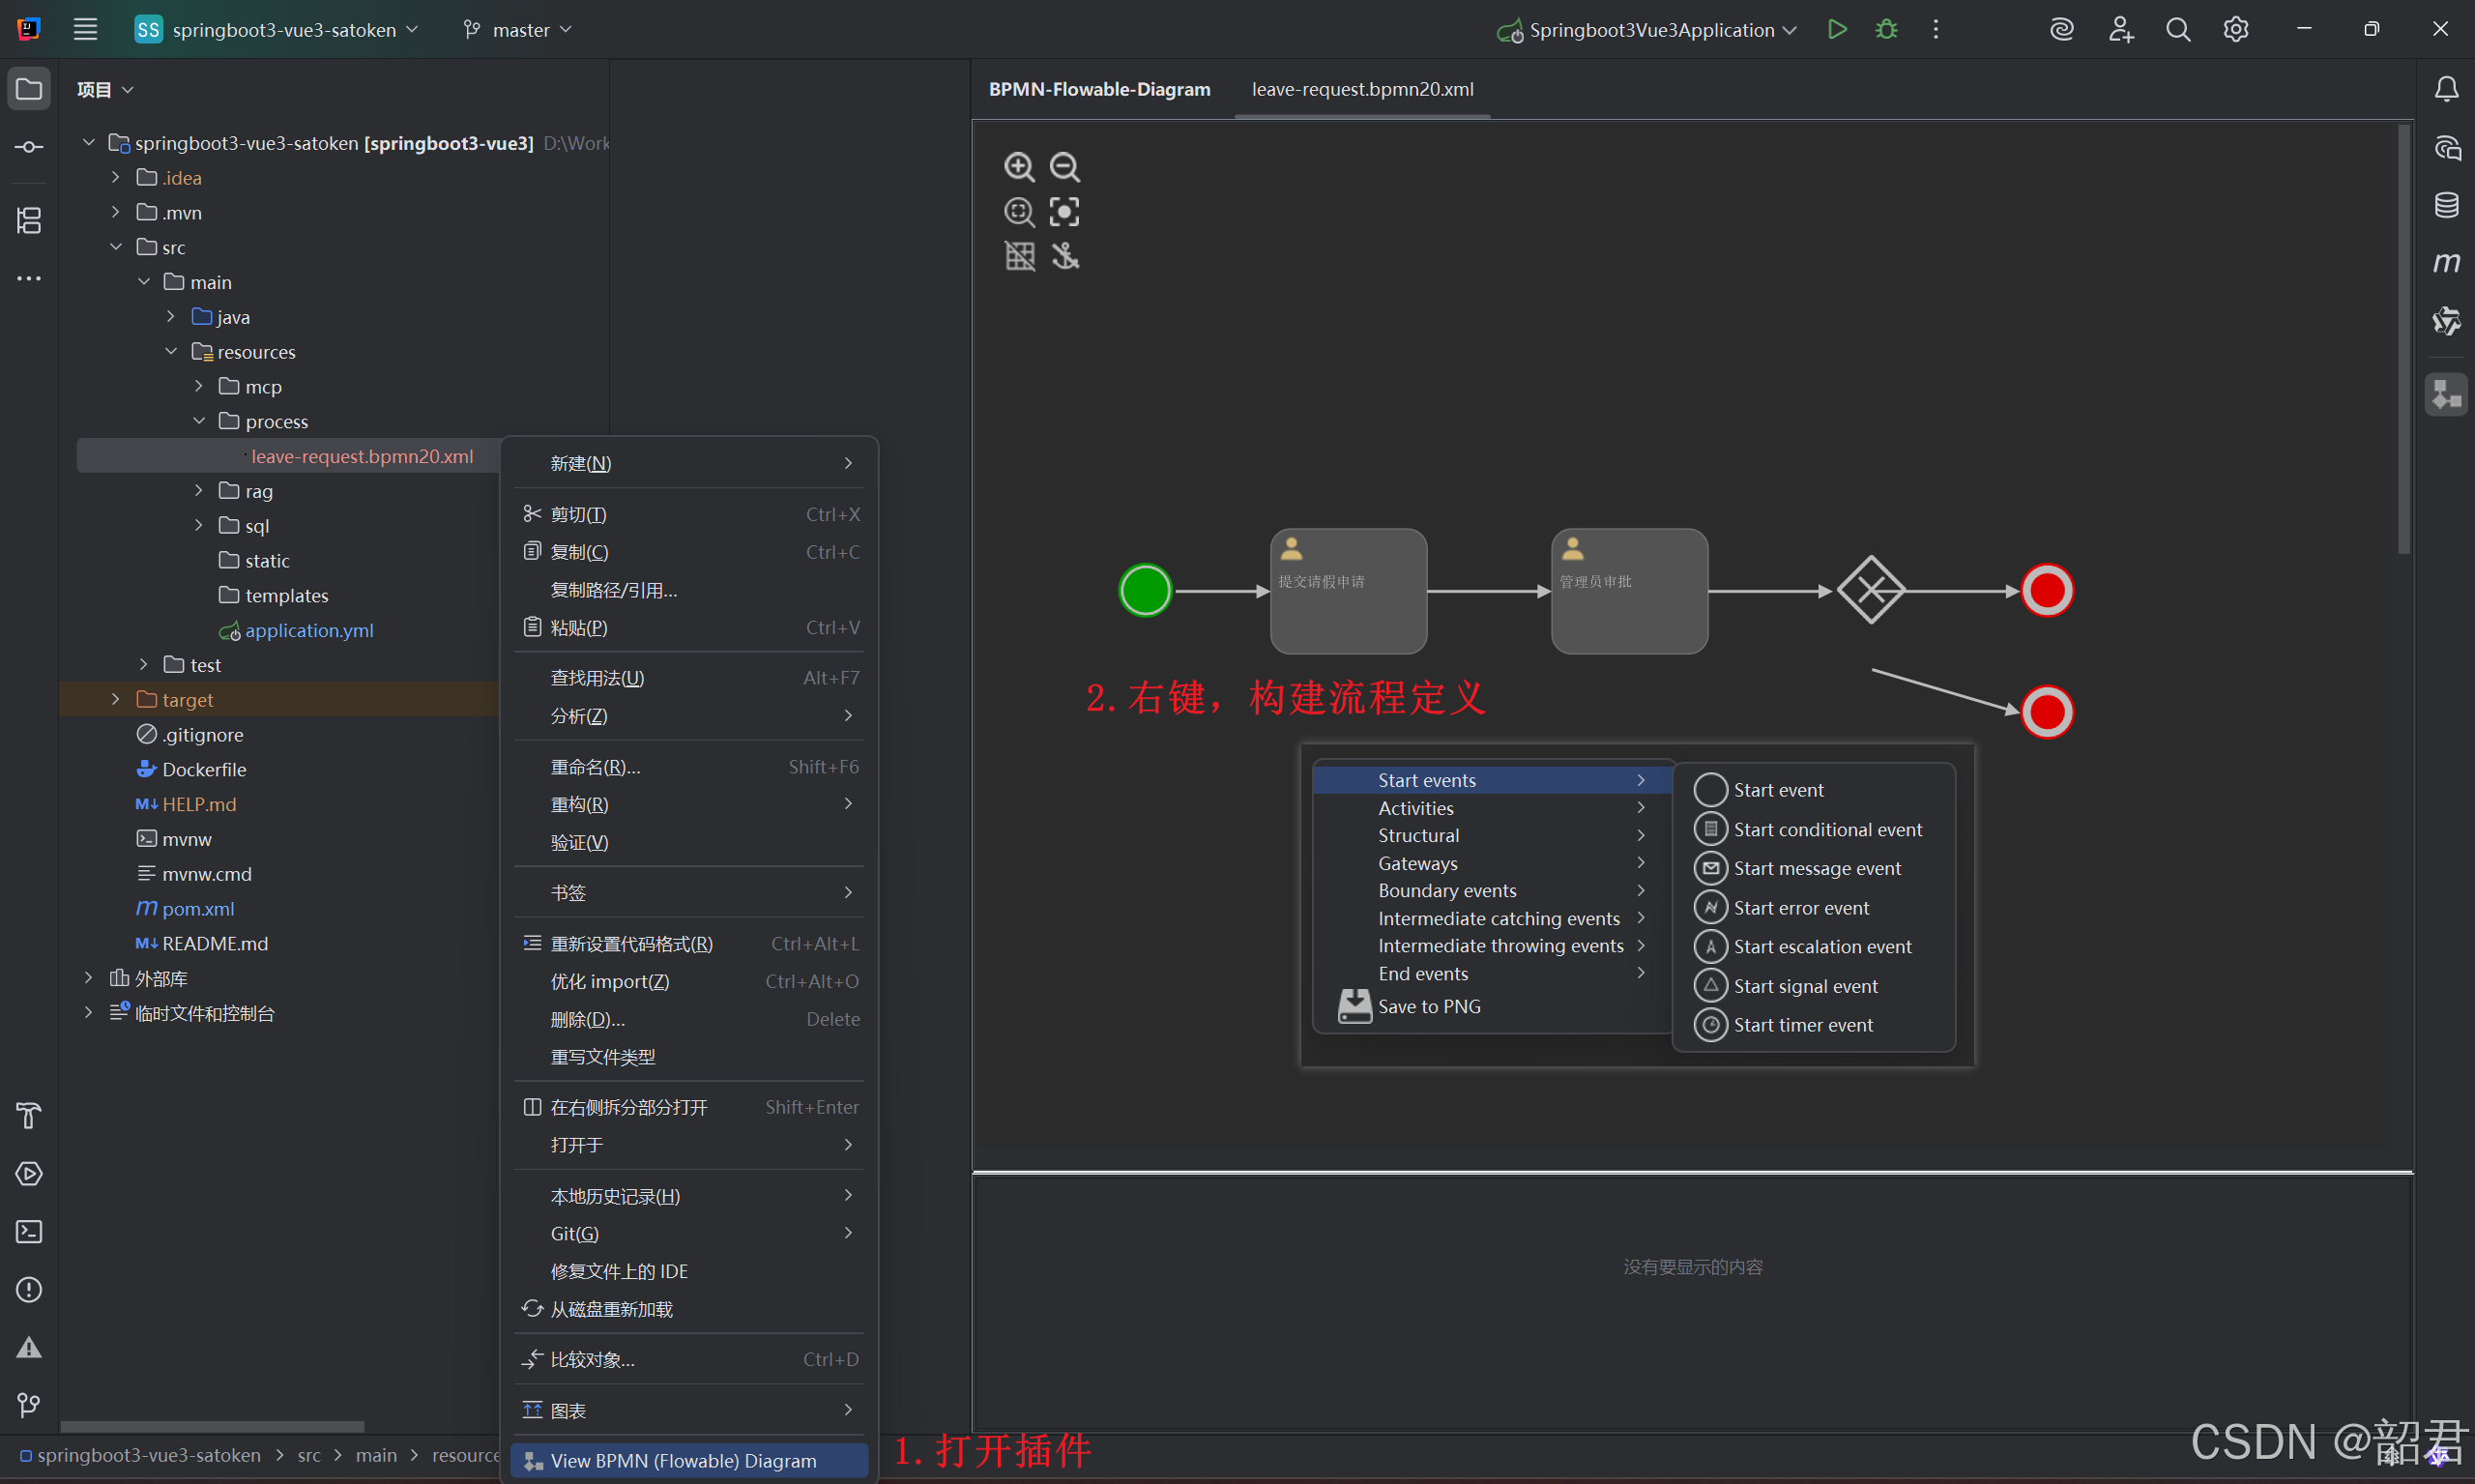
Task: Click the zoom in diagram icon
Action: [x=1019, y=166]
